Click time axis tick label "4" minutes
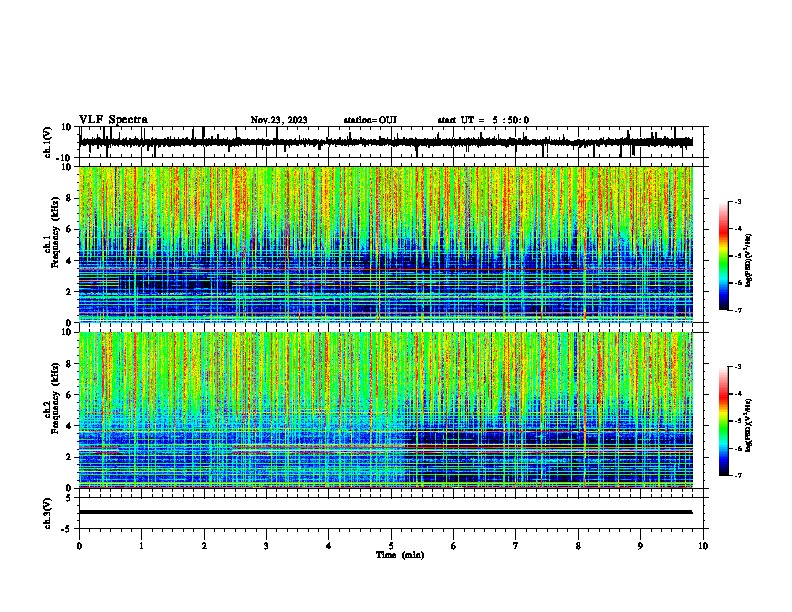792x612 pixels. coord(329,546)
